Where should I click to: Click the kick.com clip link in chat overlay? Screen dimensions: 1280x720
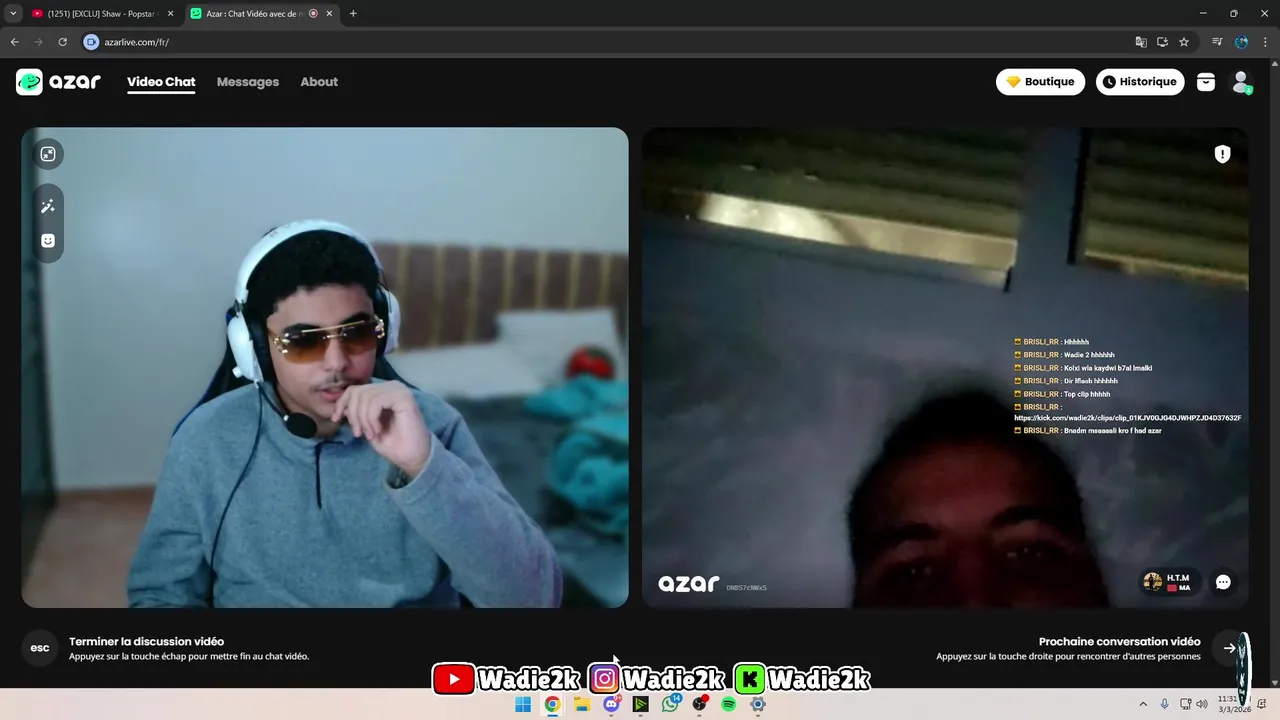click(x=1128, y=418)
